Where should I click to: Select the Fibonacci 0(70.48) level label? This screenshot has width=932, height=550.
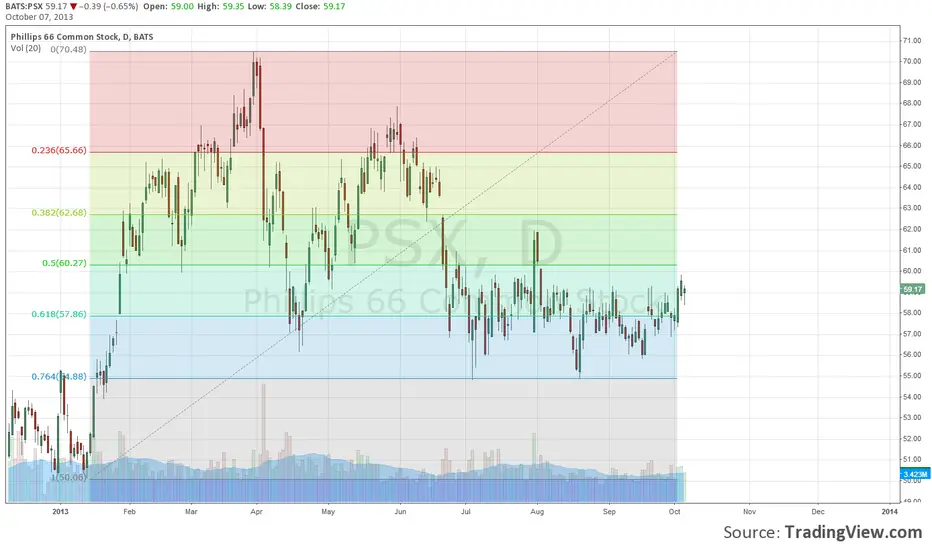[x=68, y=50]
